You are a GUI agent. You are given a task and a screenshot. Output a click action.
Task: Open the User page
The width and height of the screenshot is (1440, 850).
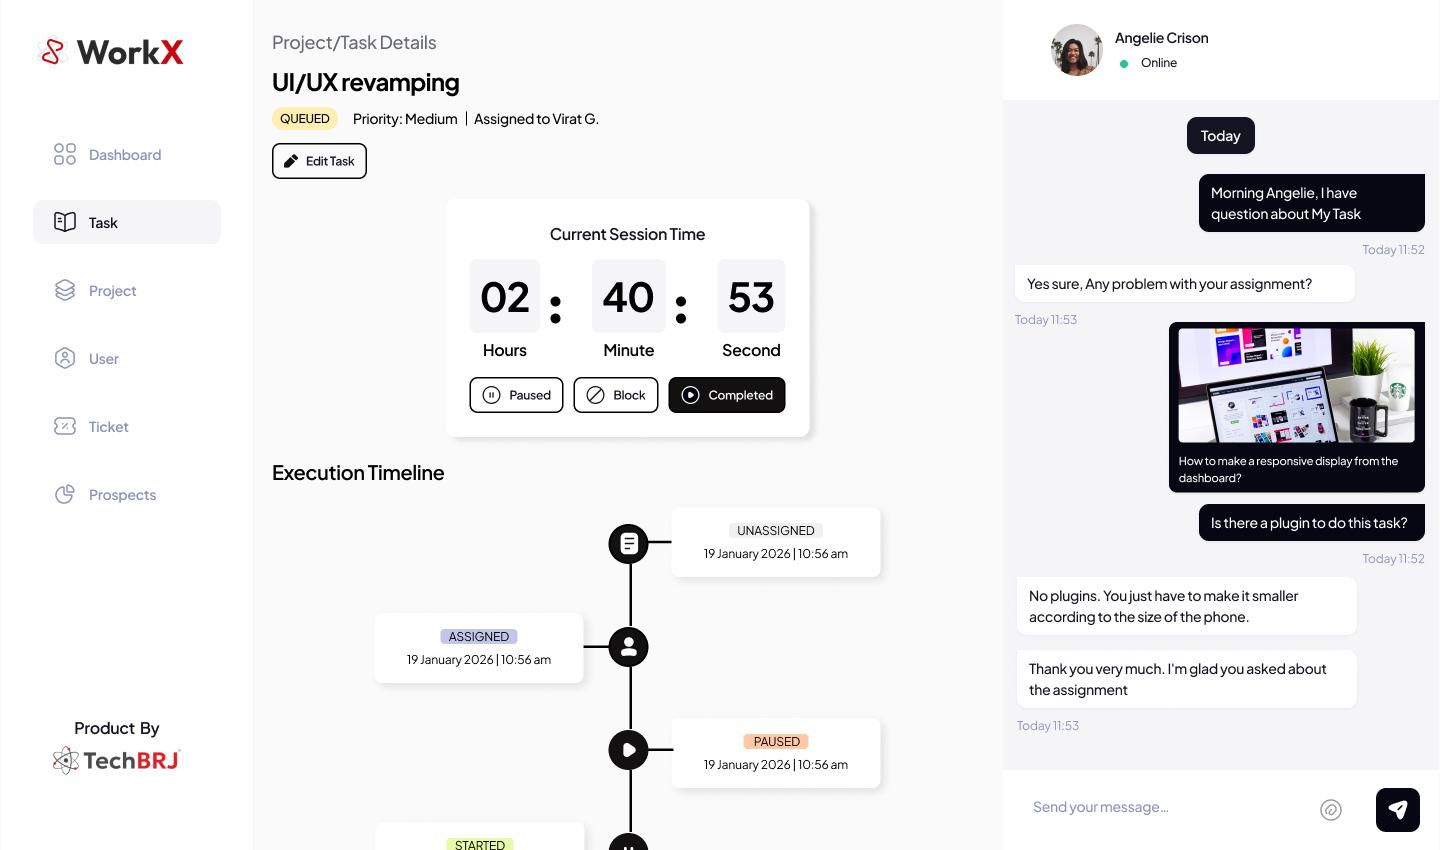(103, 359)
